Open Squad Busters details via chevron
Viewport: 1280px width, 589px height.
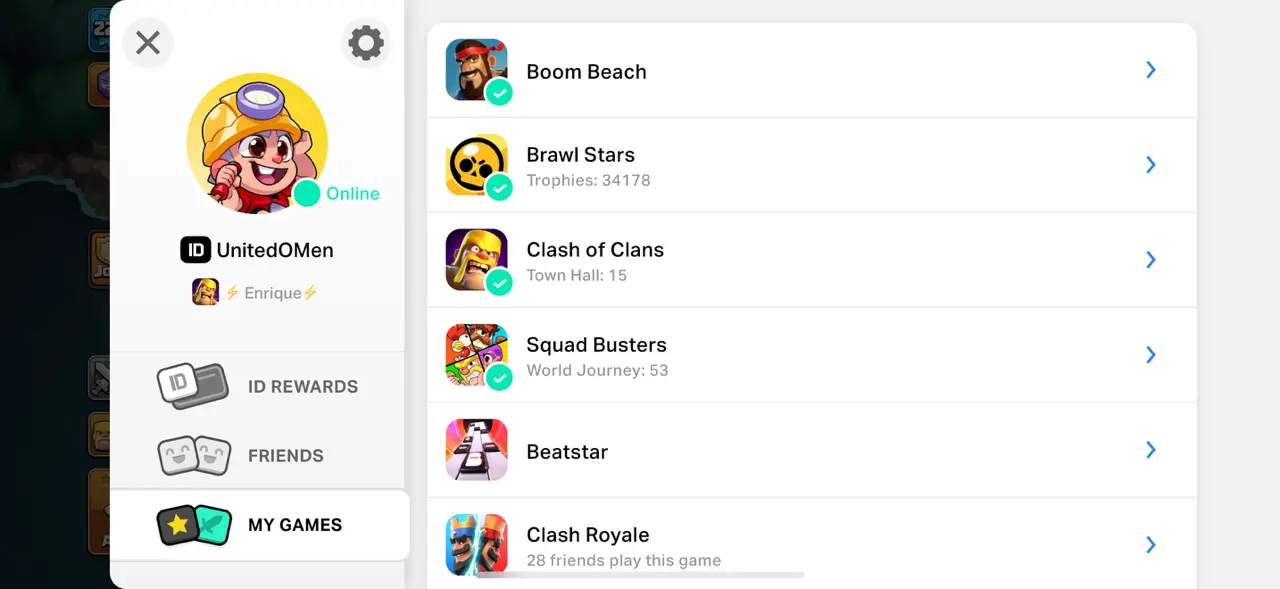pyautogui.click(x=1151, y=355)
